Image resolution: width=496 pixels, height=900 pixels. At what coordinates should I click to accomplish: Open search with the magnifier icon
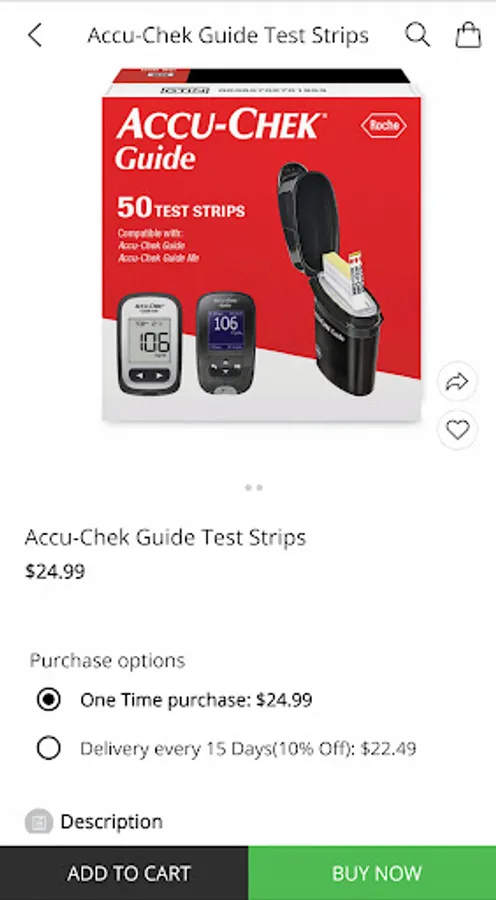(x=417, y=35)
